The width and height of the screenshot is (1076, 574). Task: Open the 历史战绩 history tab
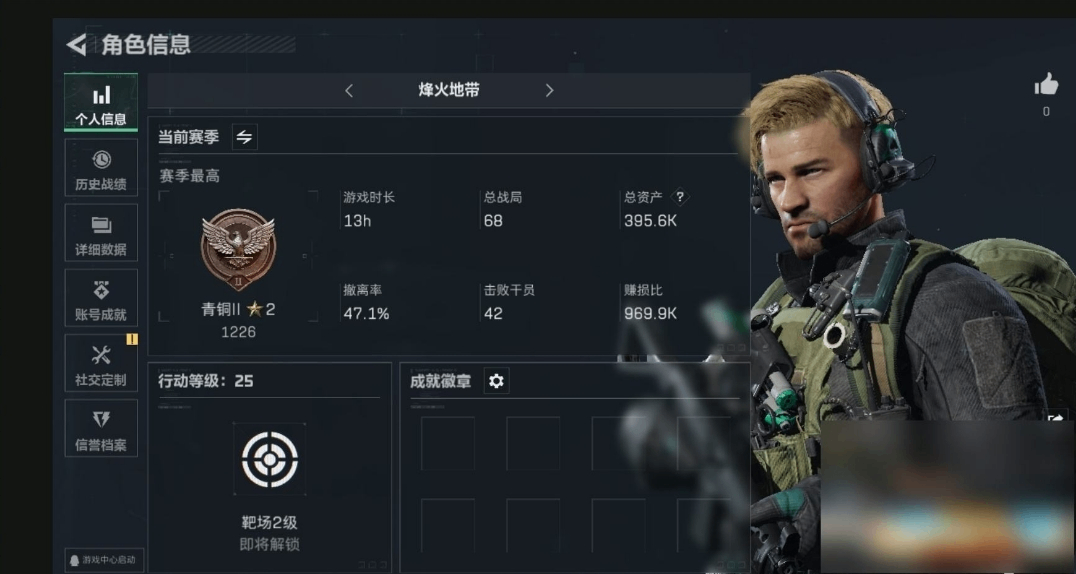tap(101, 168)
